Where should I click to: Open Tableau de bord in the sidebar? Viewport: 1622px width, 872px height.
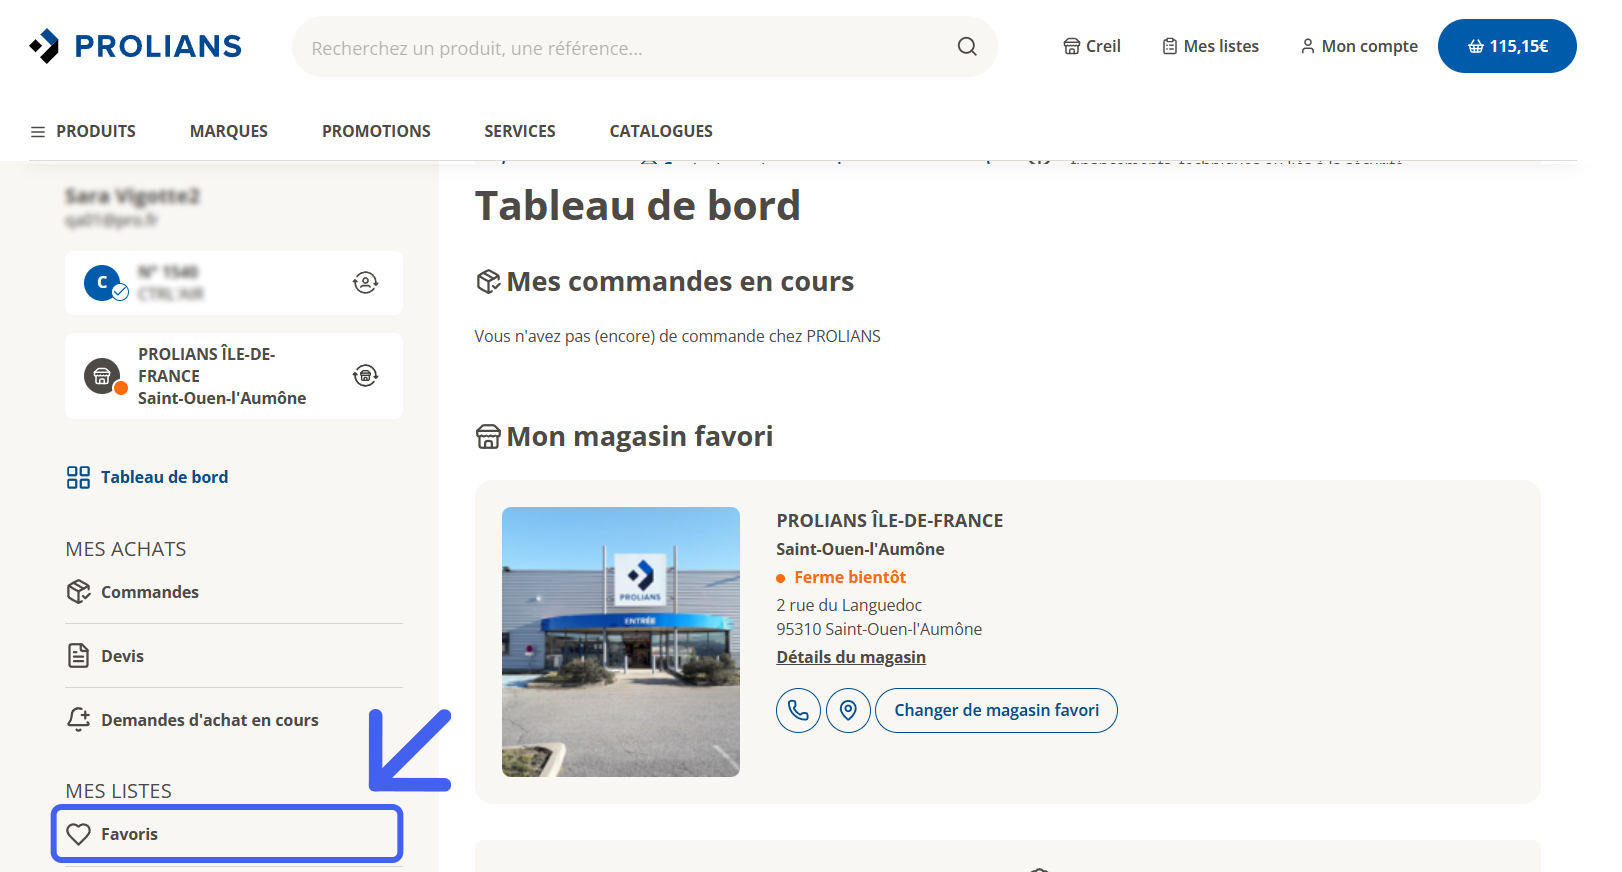(x=164, y=477)
